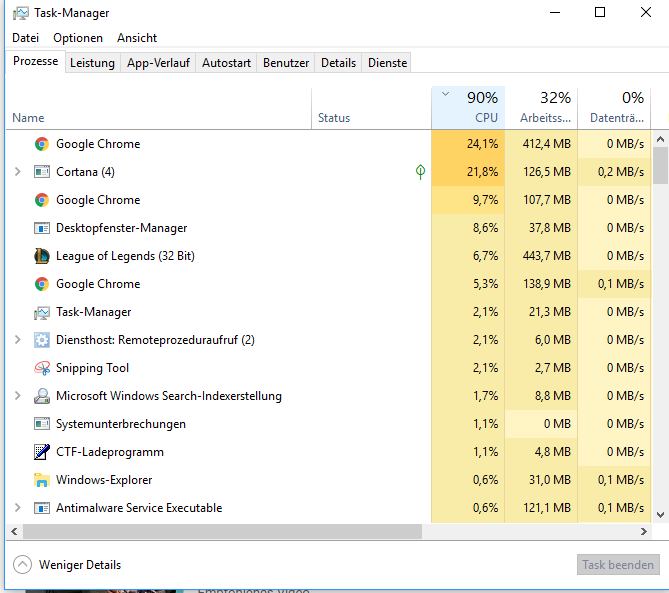Sort by the Status column header

pos(372,108)
